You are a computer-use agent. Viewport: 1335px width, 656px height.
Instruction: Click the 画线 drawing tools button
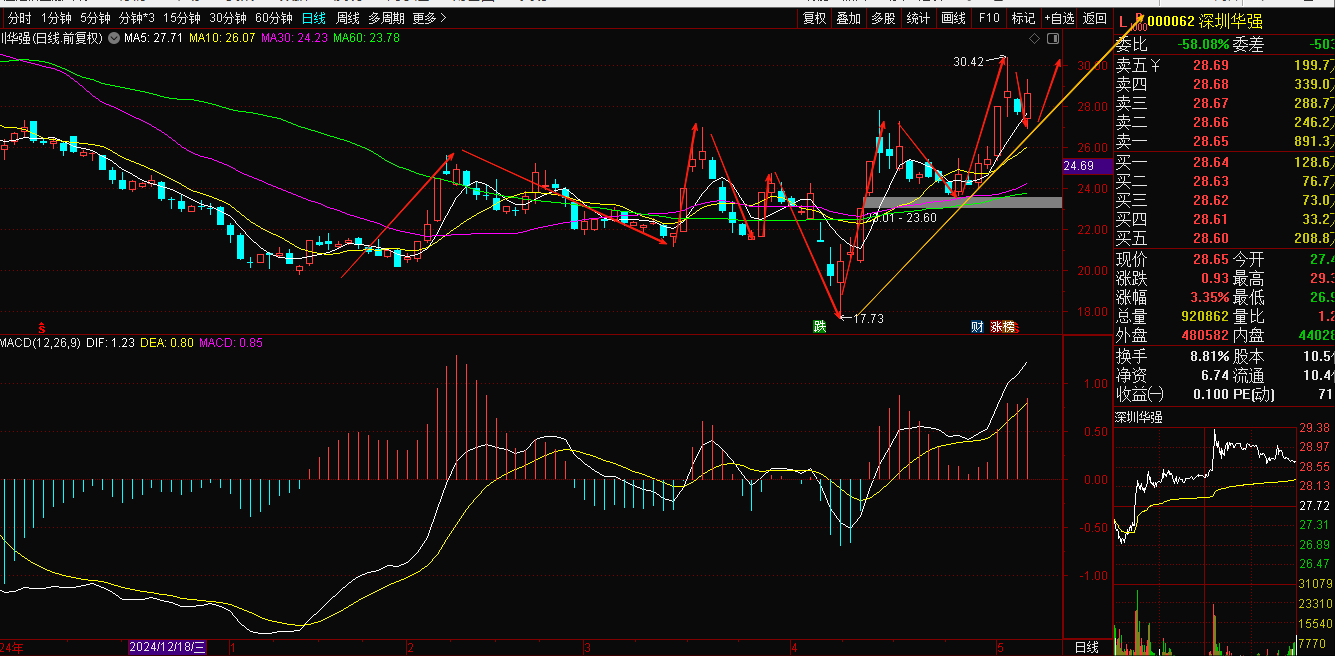pyautogui.click(x=953, y=18)
